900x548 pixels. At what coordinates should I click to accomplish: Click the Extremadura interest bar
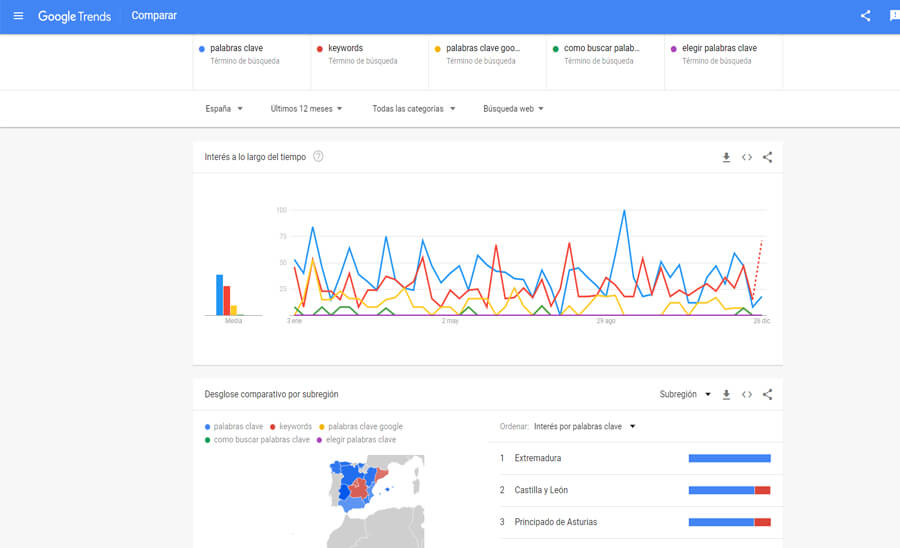point(730,458)
